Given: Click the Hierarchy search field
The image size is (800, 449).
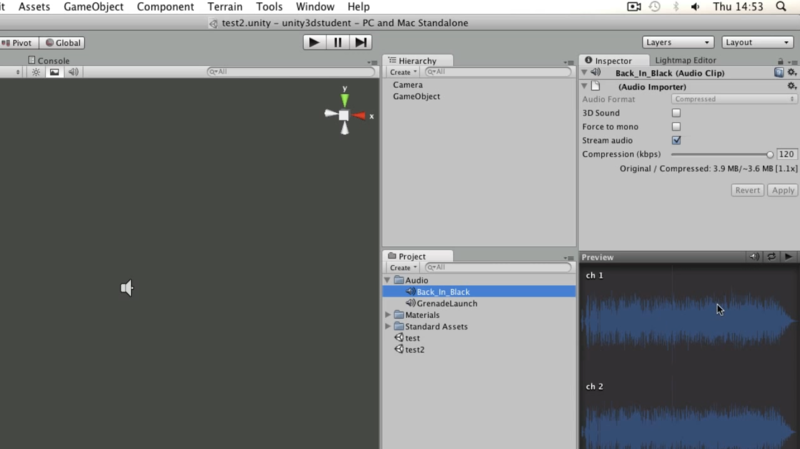Looking at the screenshot, I should tap(498, 72).
